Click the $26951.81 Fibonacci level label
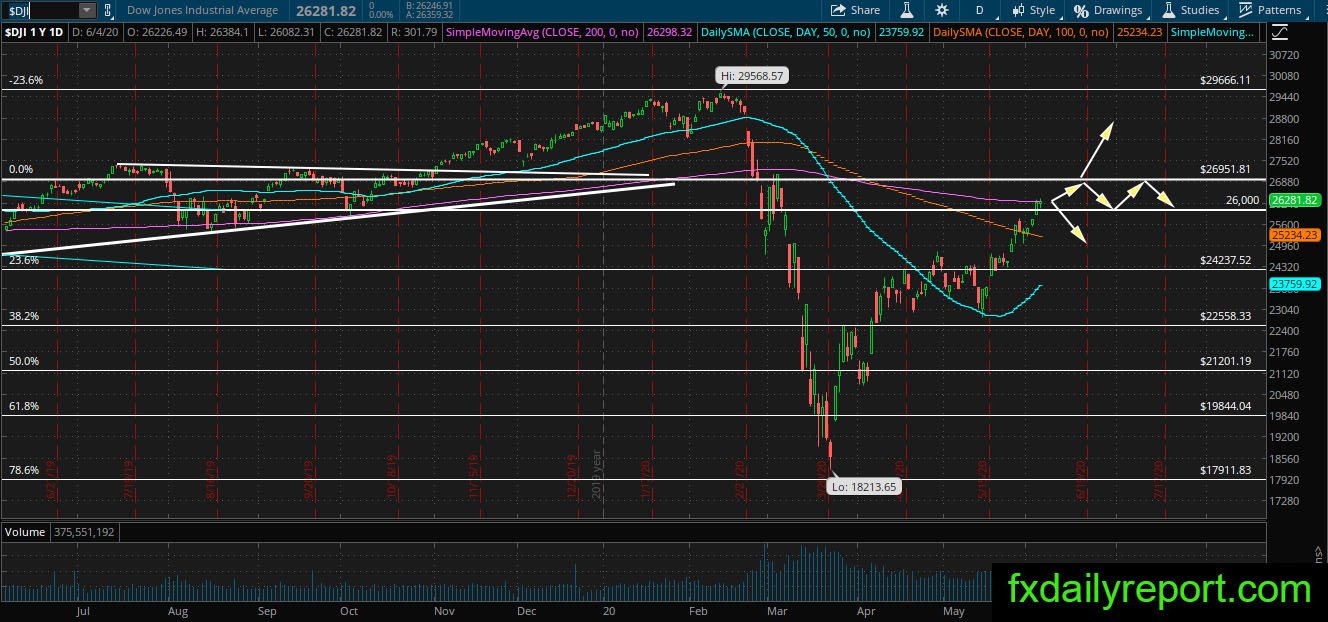Viewport: 1328px width, 622px height. tap(1225, 170)
